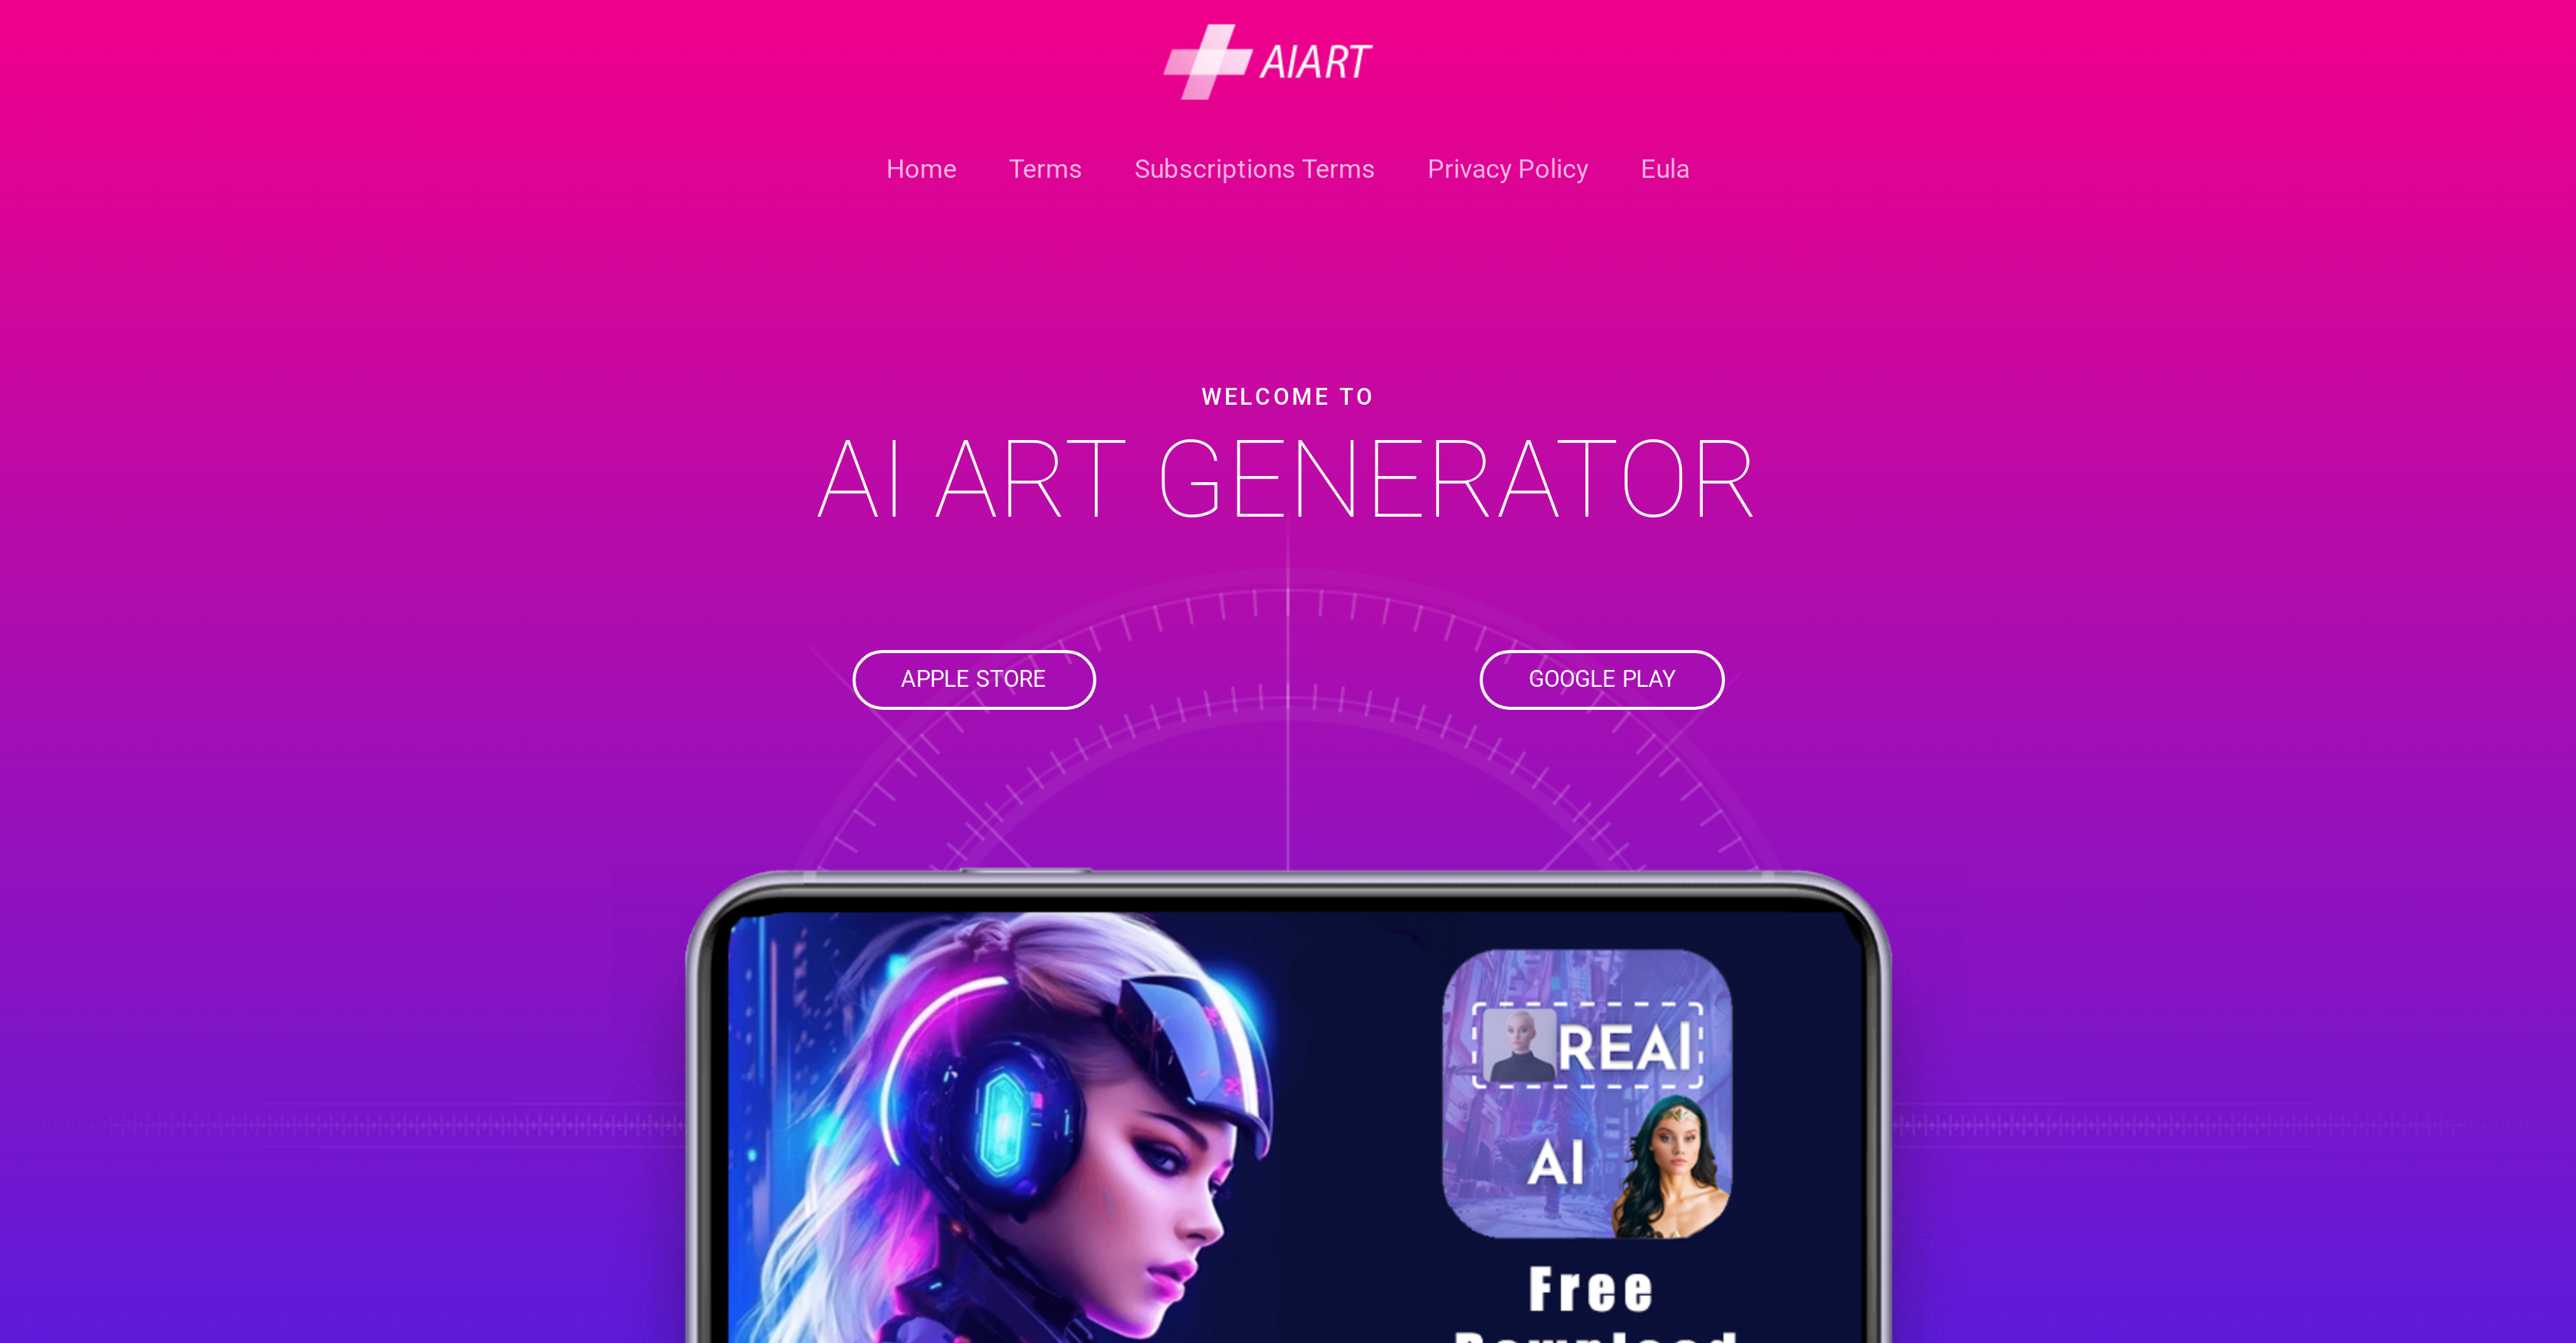The width and height of the screenshot is (2576, 1343).
Task: Click the Apple Store button
Action: (974, 678)
